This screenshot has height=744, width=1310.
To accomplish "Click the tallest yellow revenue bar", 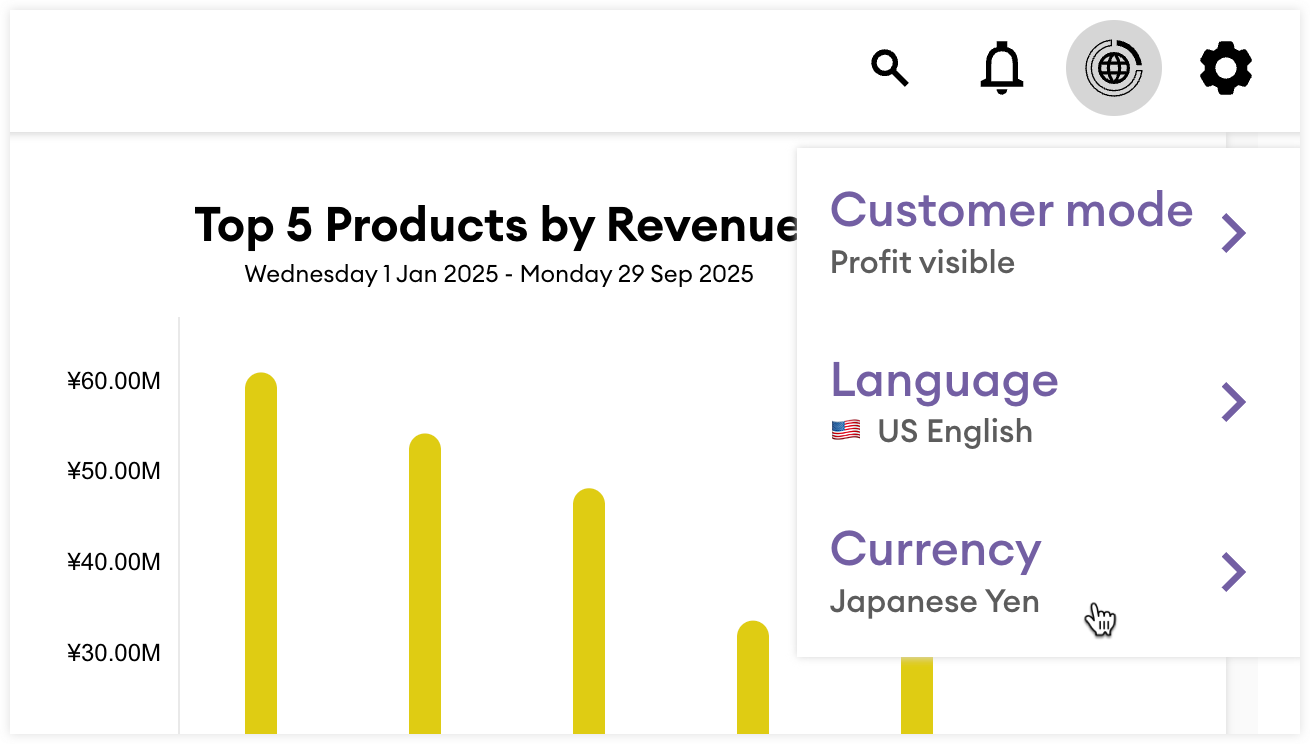I will pos(262,550).
